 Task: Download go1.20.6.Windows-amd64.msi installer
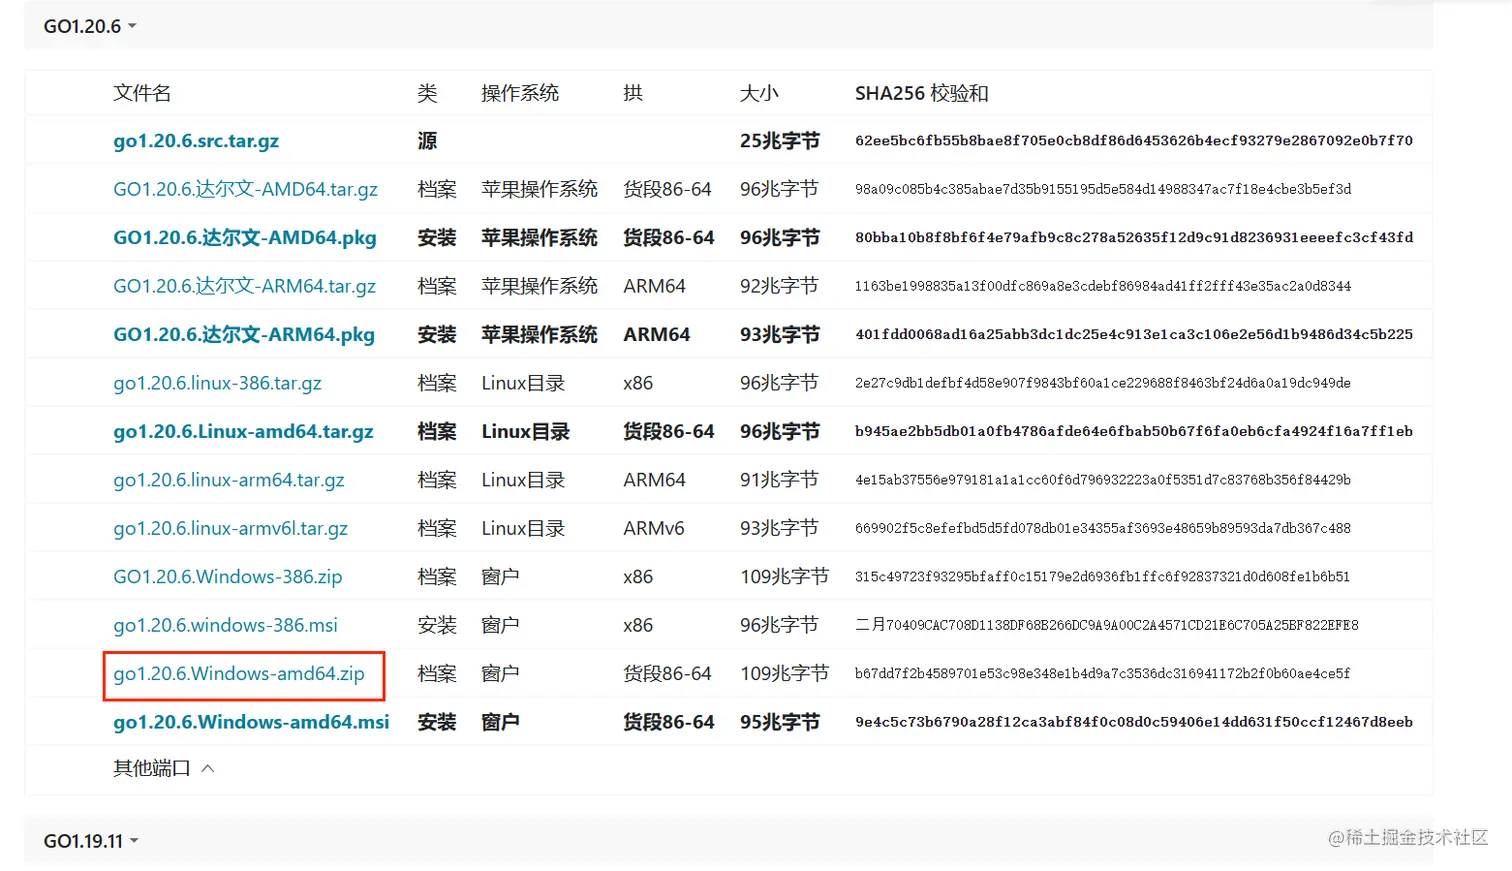pyautogui.click(x=251, y=722)
